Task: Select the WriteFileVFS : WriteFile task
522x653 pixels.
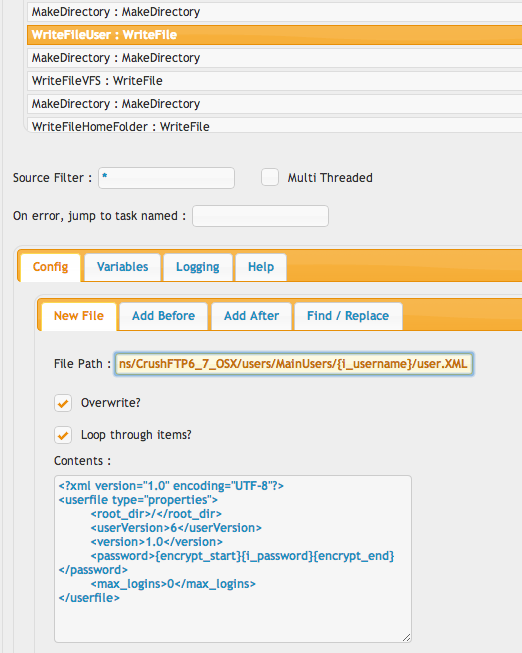Action: (275, 81)
